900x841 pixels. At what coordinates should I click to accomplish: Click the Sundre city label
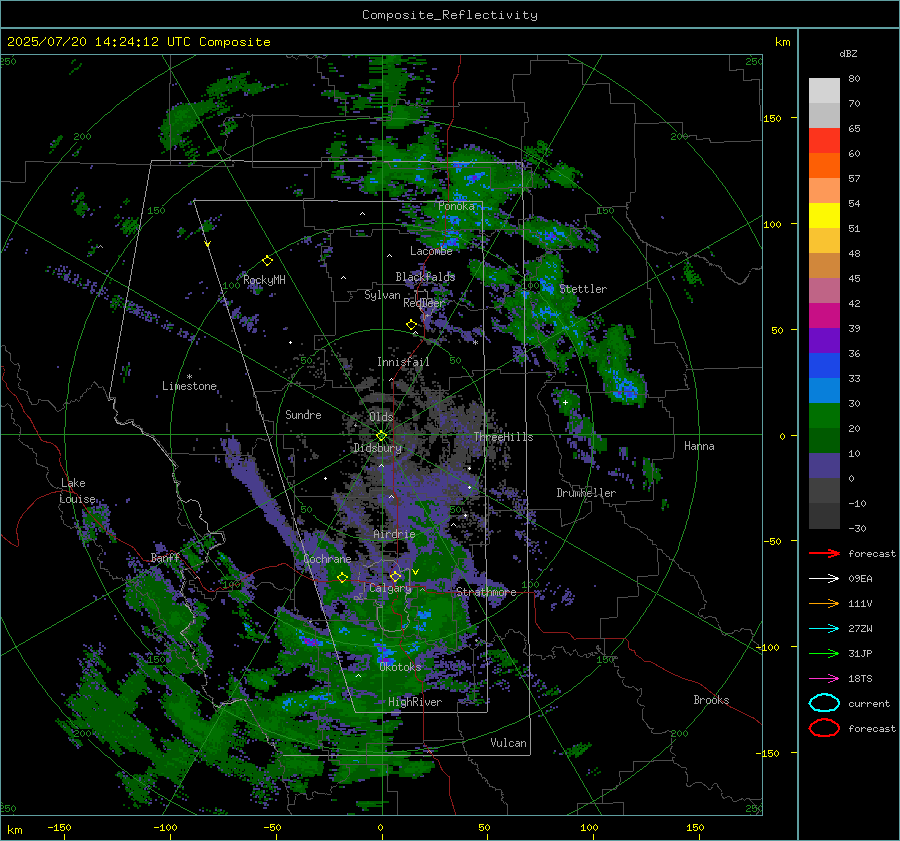point(303,414)
